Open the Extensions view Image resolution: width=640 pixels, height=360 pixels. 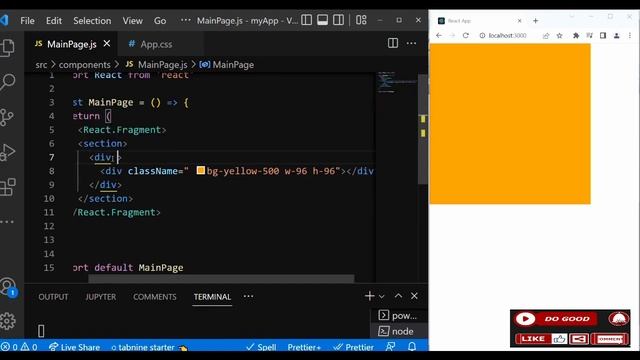point(7,187)
